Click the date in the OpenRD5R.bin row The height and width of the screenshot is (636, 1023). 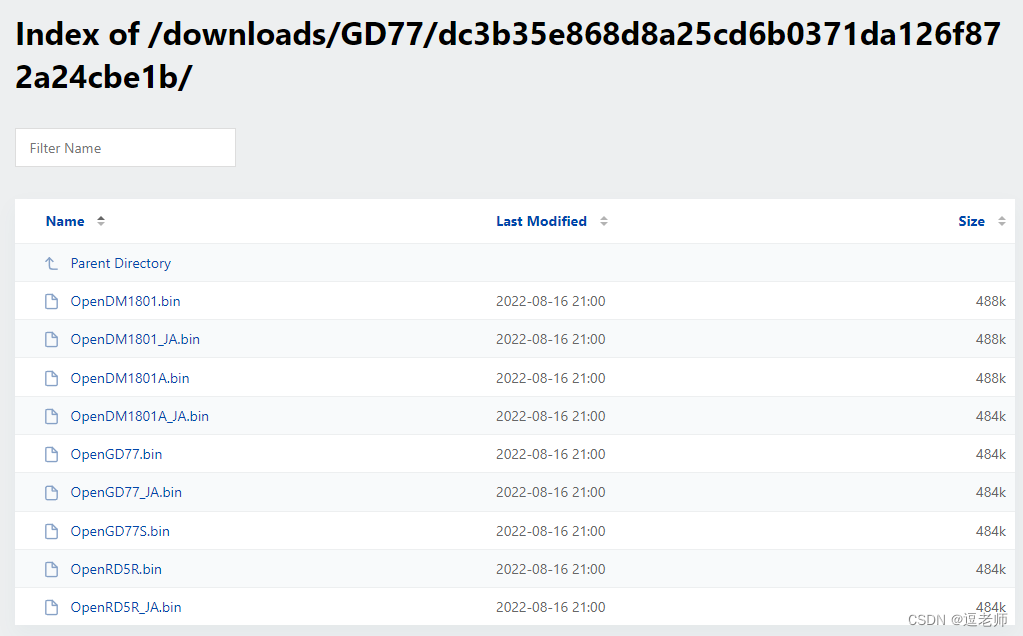click(551, 569)
